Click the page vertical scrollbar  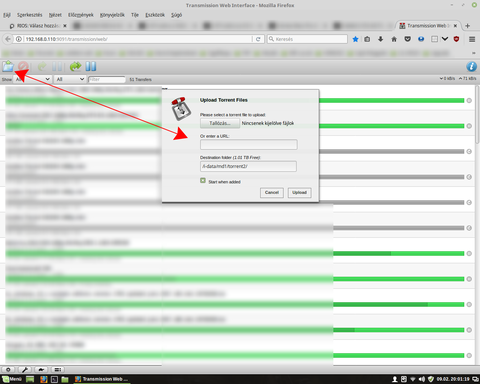[x=478, y=115]
